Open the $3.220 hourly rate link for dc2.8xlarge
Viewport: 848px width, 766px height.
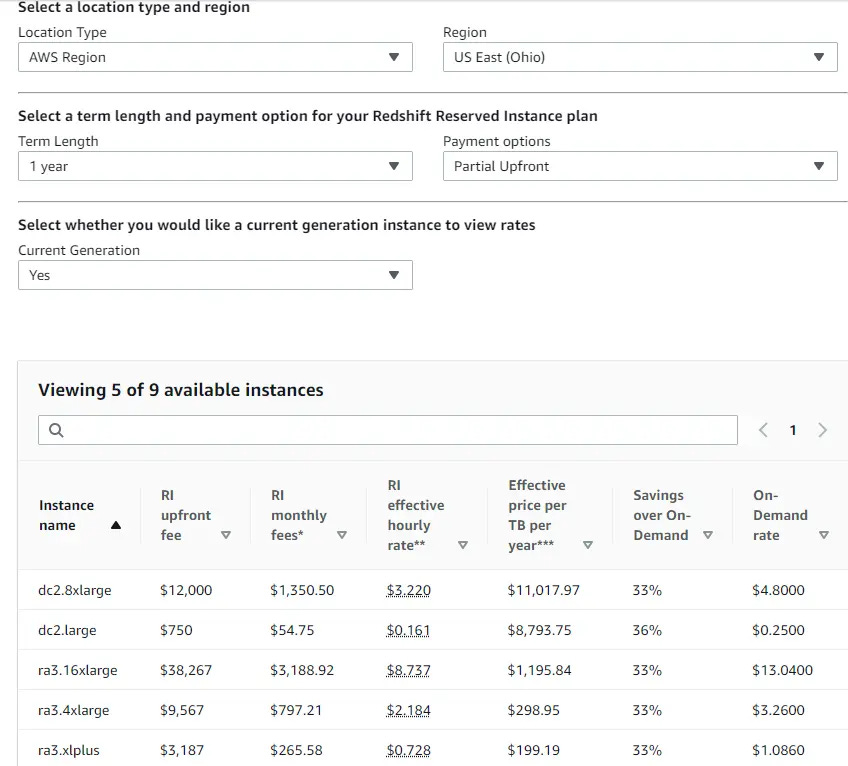(x=408, y=590)
